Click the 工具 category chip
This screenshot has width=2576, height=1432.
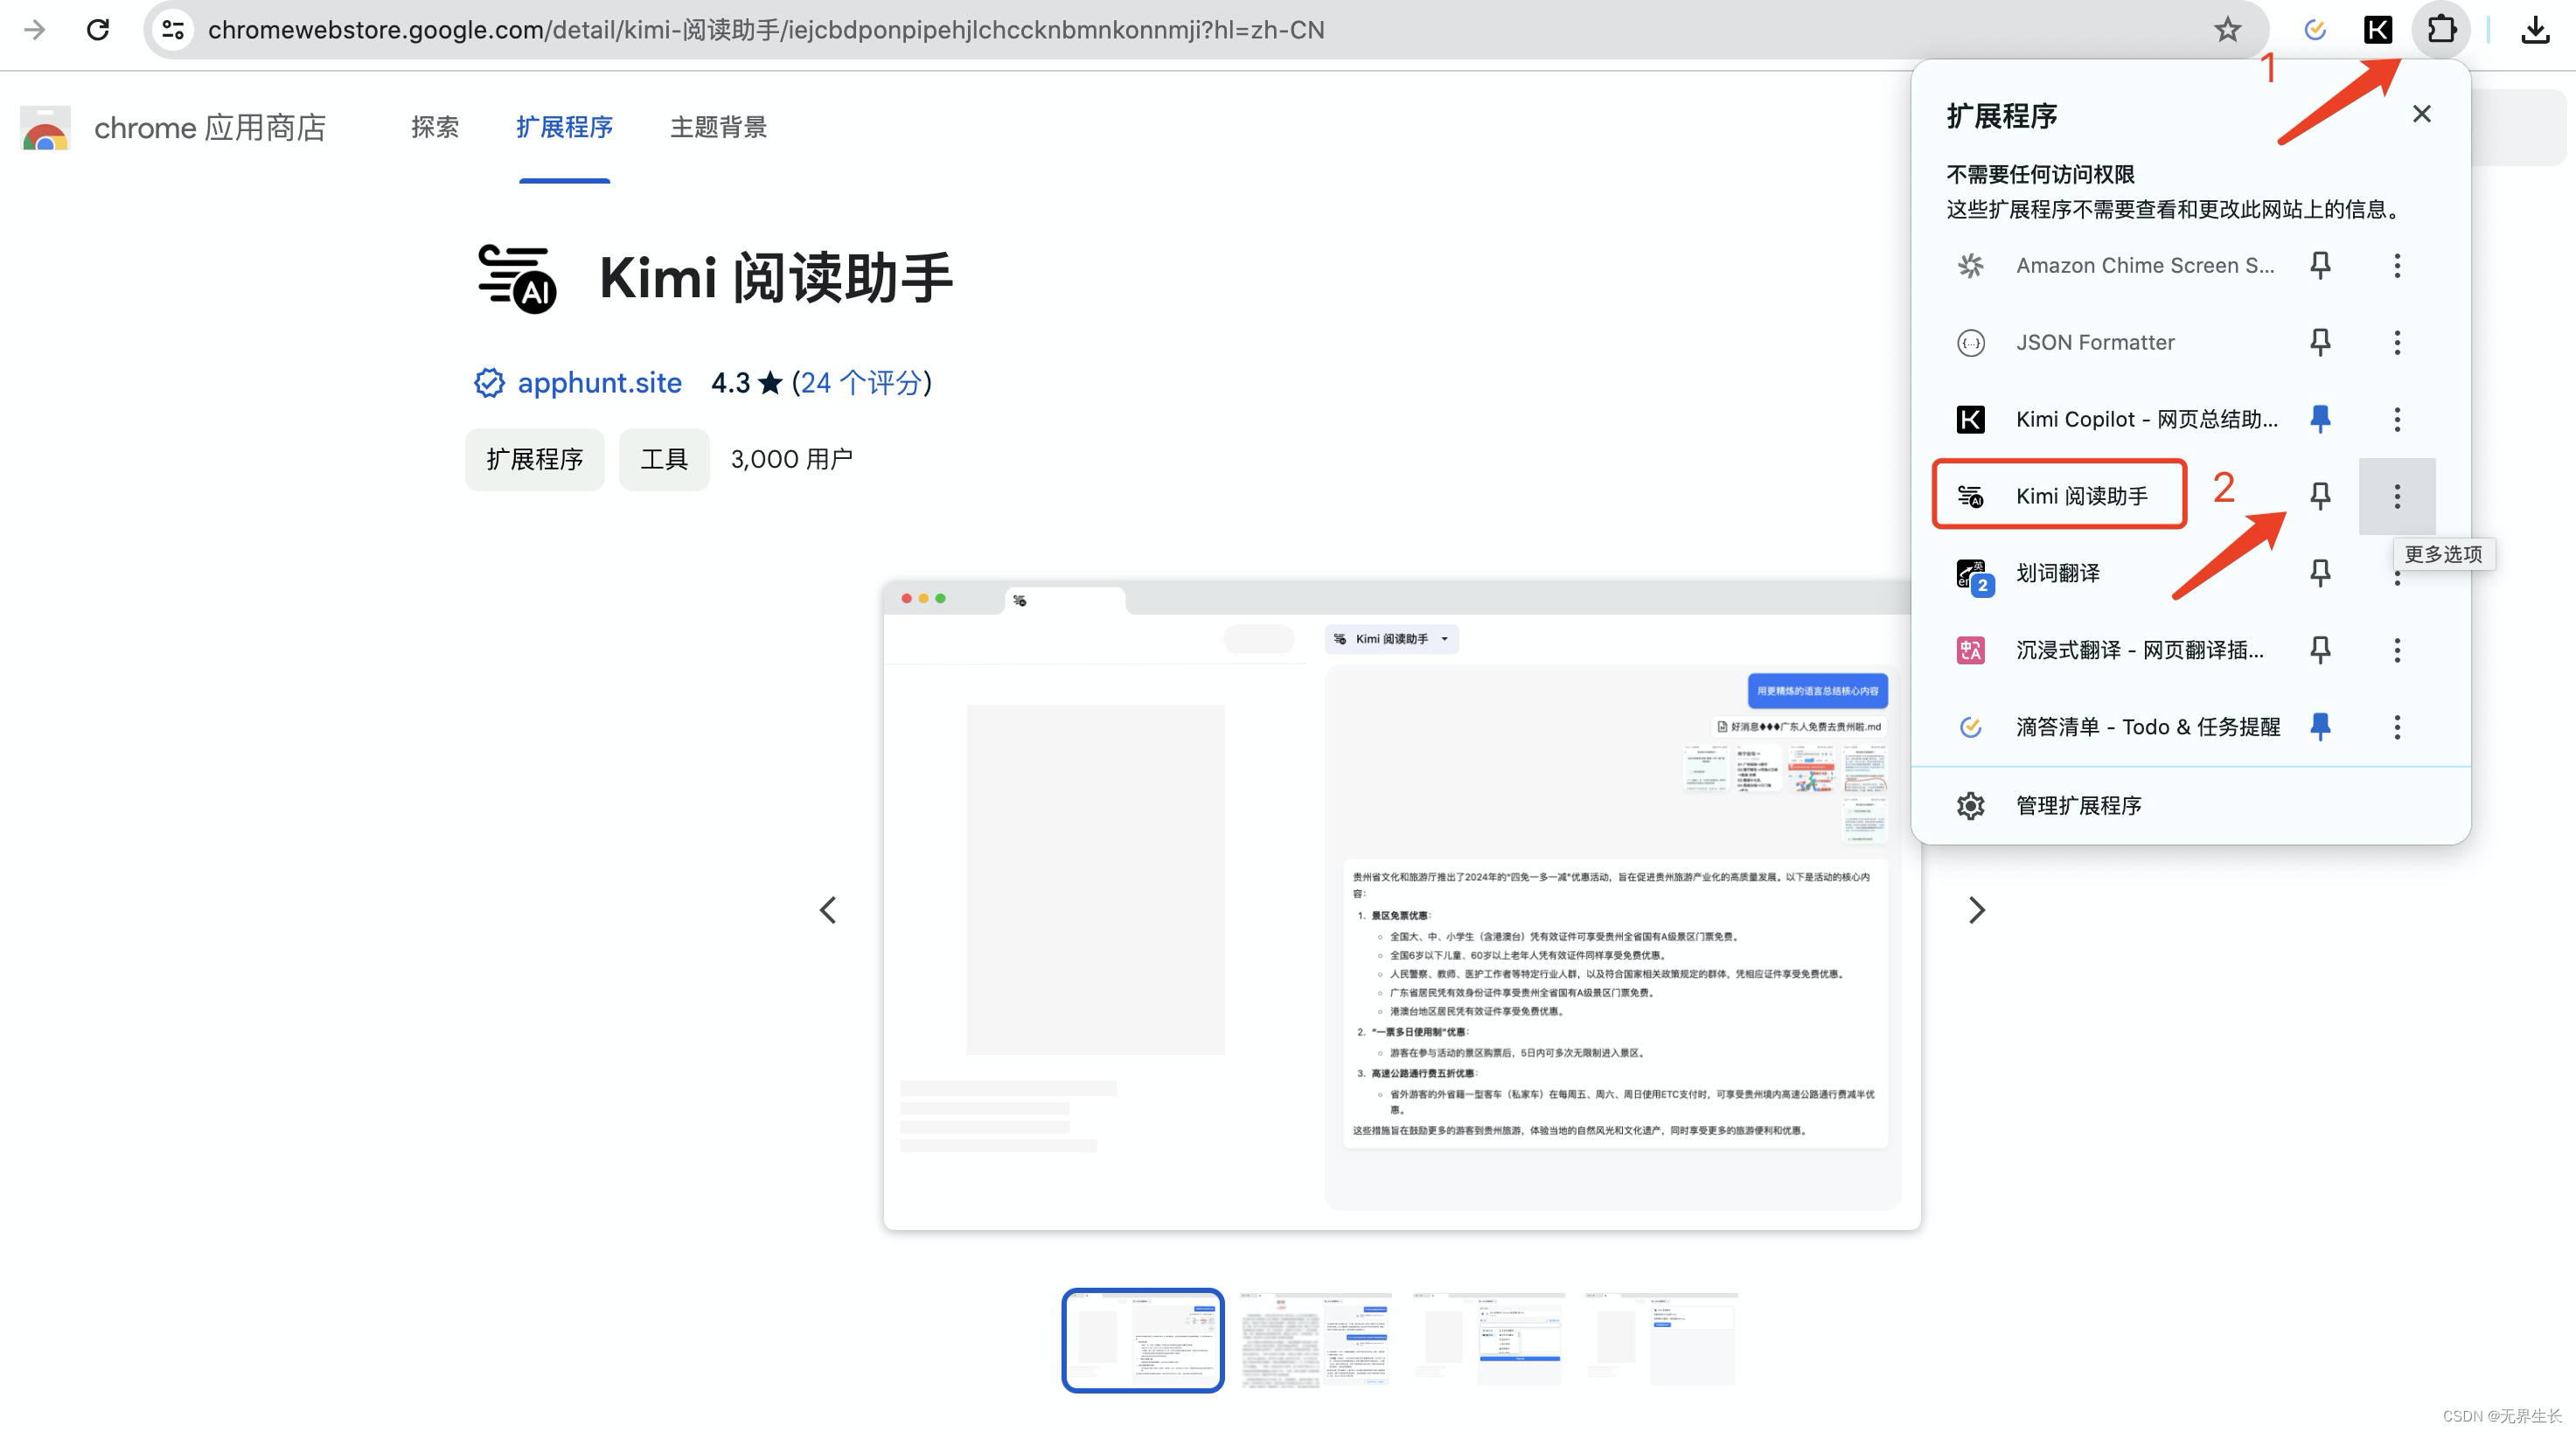(x=664, y=459)
